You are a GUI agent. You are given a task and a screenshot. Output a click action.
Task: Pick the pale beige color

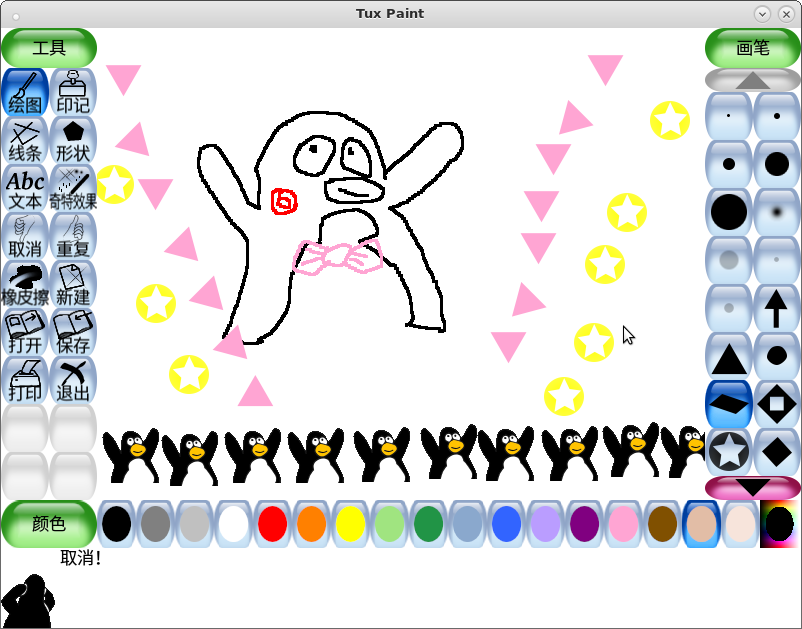740,524
